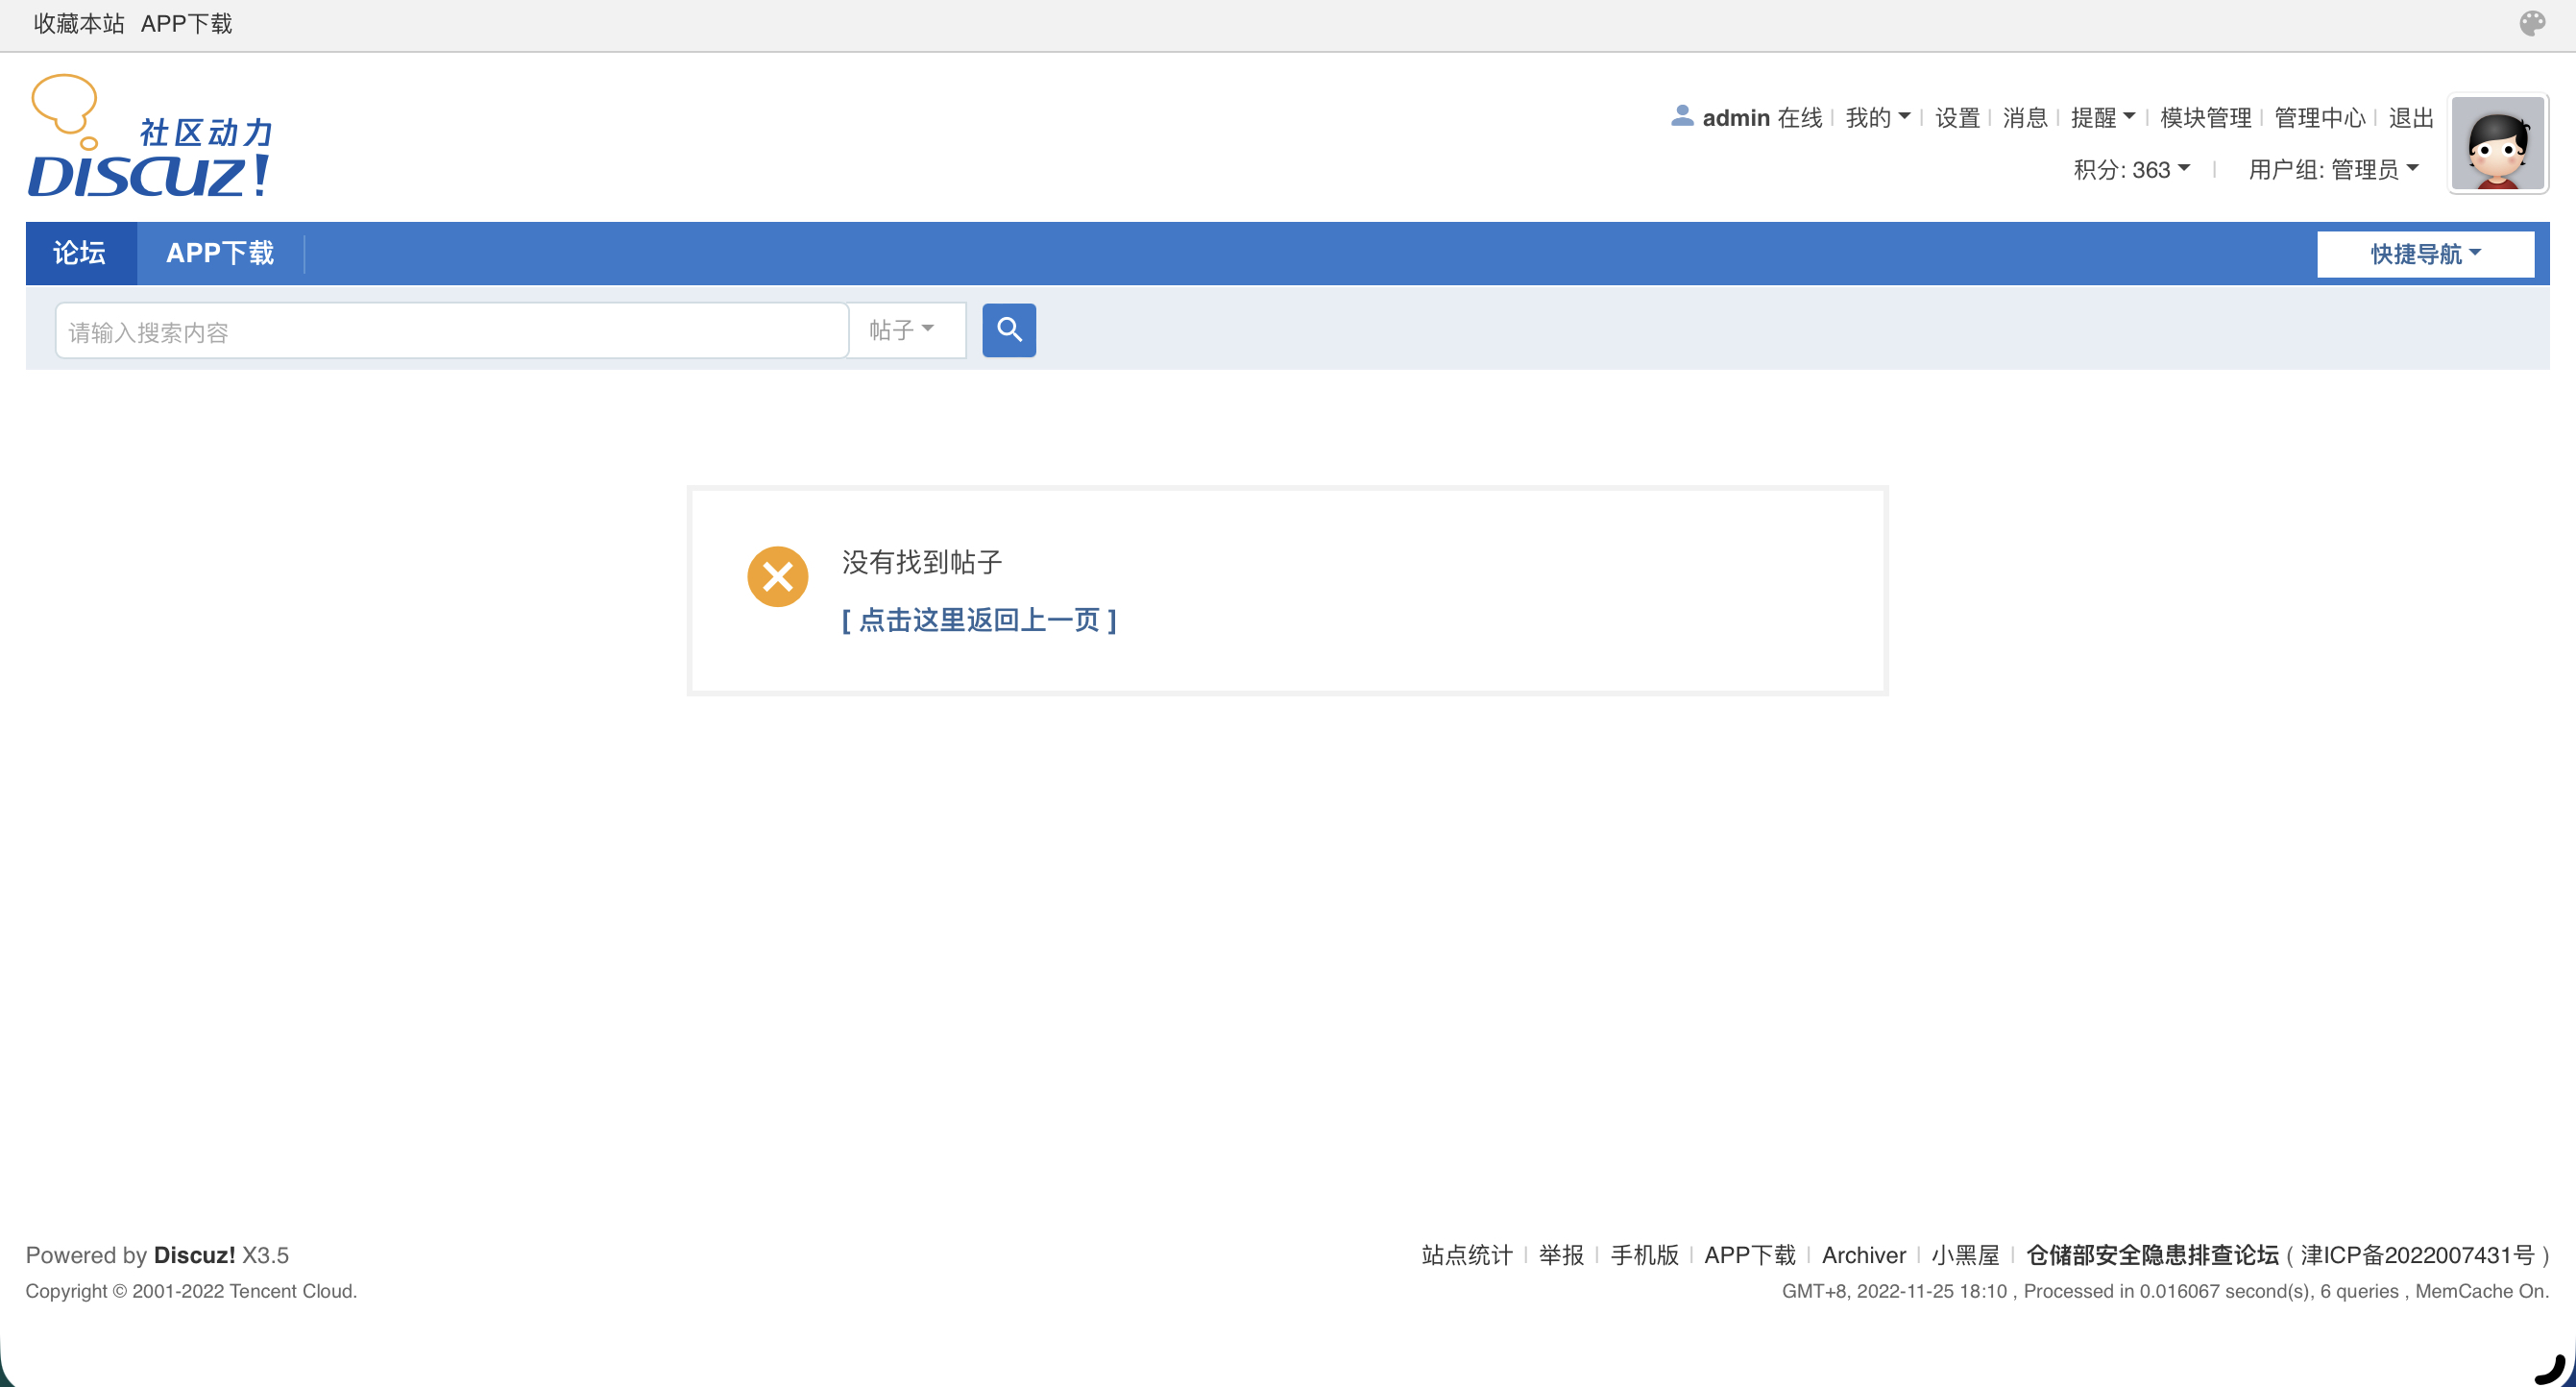The width and height of the screenshot is (2576, 1387).
Task: Click the admin user avatar image
Action: coord(2497,143)
